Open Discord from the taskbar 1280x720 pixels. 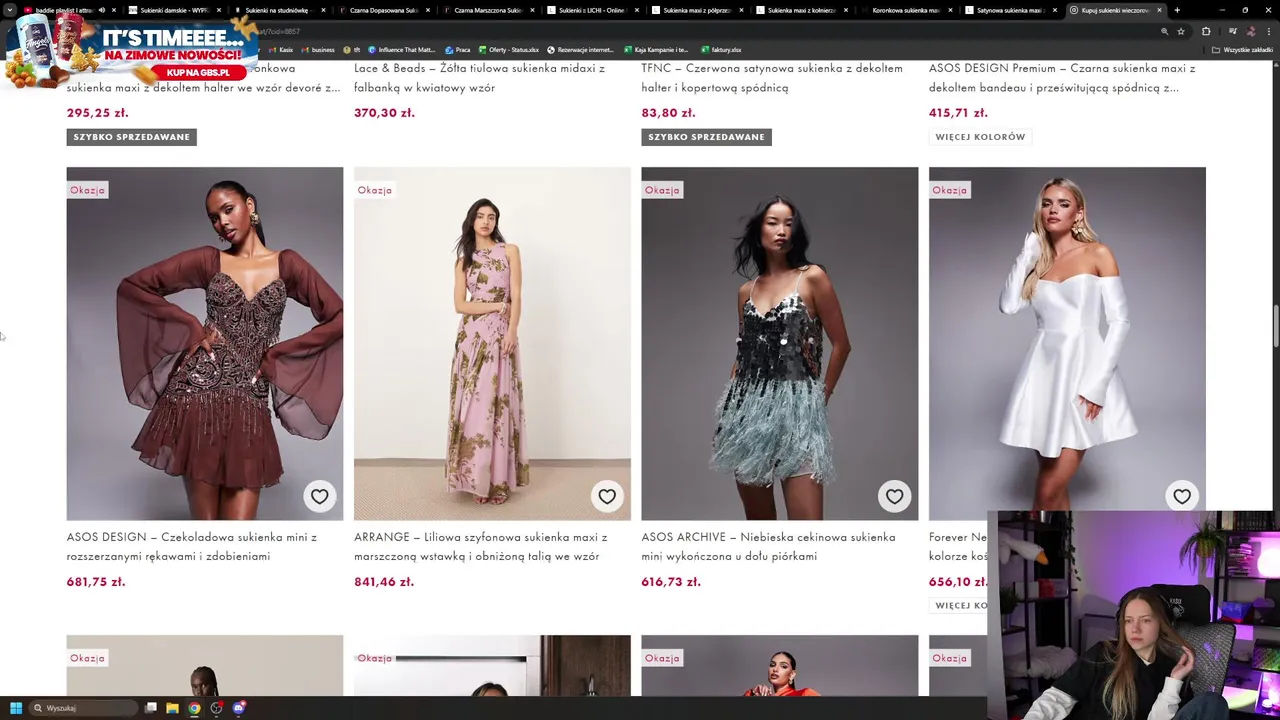click(238, 708)
